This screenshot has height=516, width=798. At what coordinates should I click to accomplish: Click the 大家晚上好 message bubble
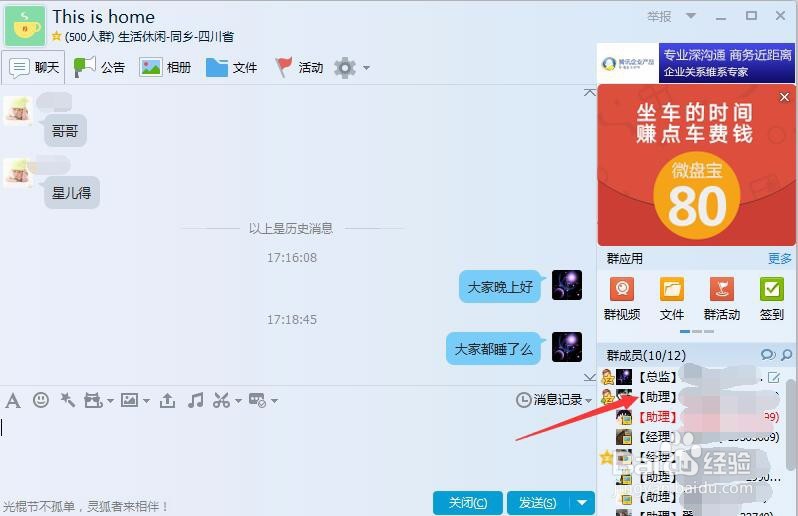click(500, 286)
